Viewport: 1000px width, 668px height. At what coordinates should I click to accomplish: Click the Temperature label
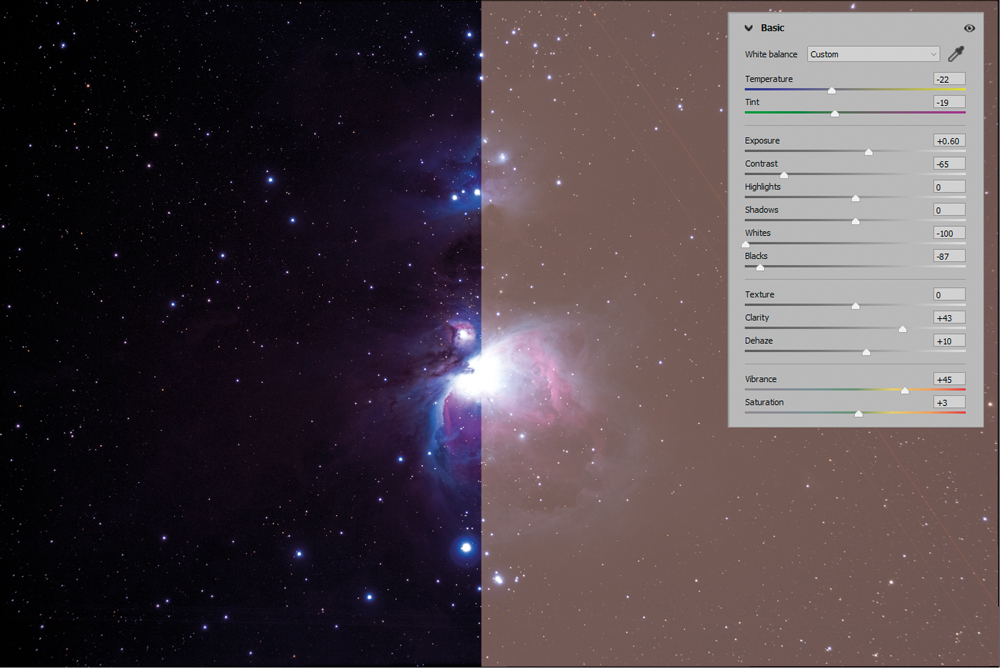coord(769,79)
